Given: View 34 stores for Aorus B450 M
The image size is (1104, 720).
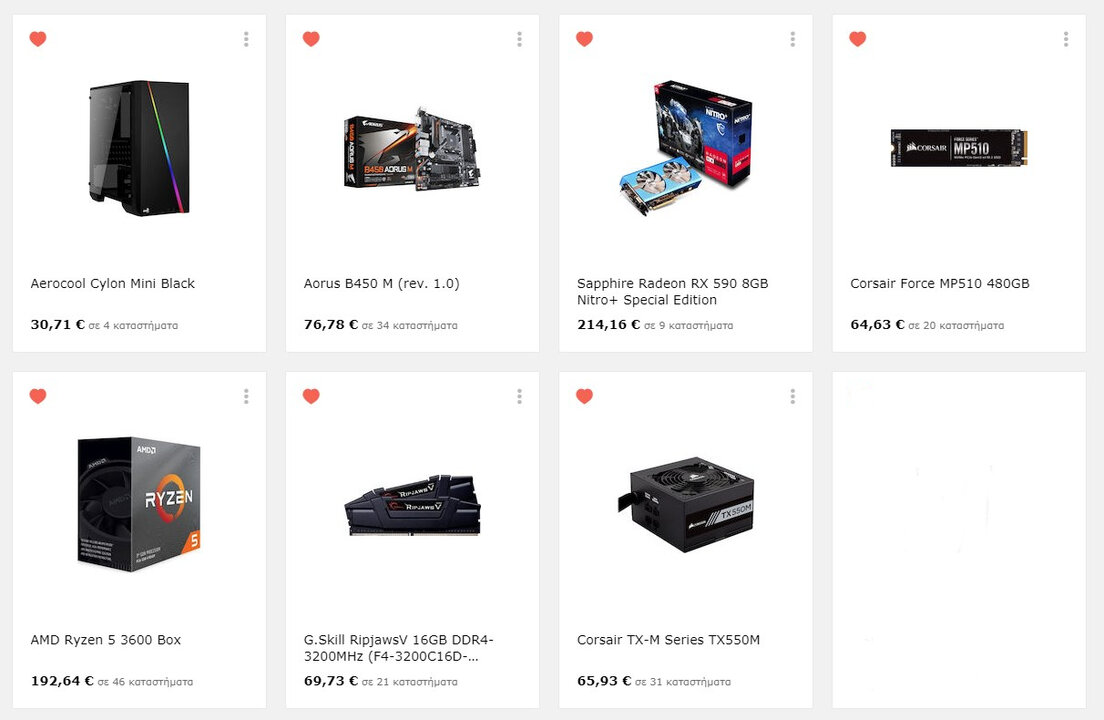Looking at the screenshot, I should click(x=410, y=325).
